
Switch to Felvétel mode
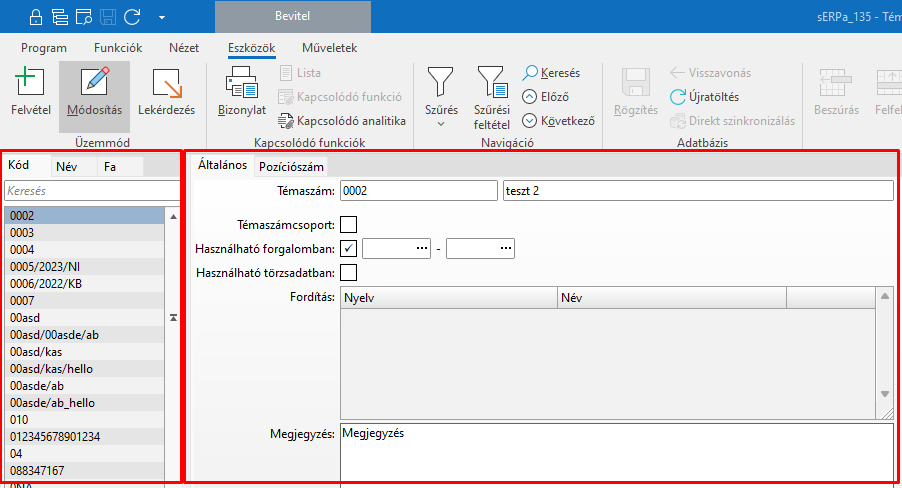point(30,92)
